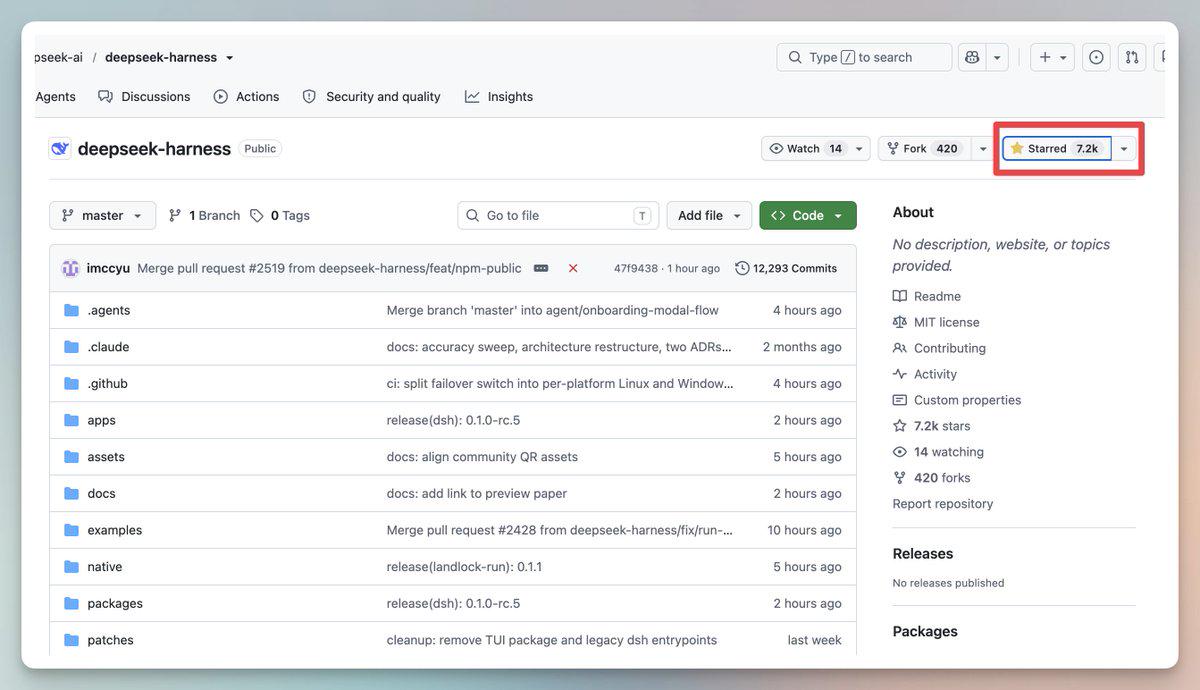1200x690 pixels.
Task: Open the .github folder
Action: click(x=107, y=384)
